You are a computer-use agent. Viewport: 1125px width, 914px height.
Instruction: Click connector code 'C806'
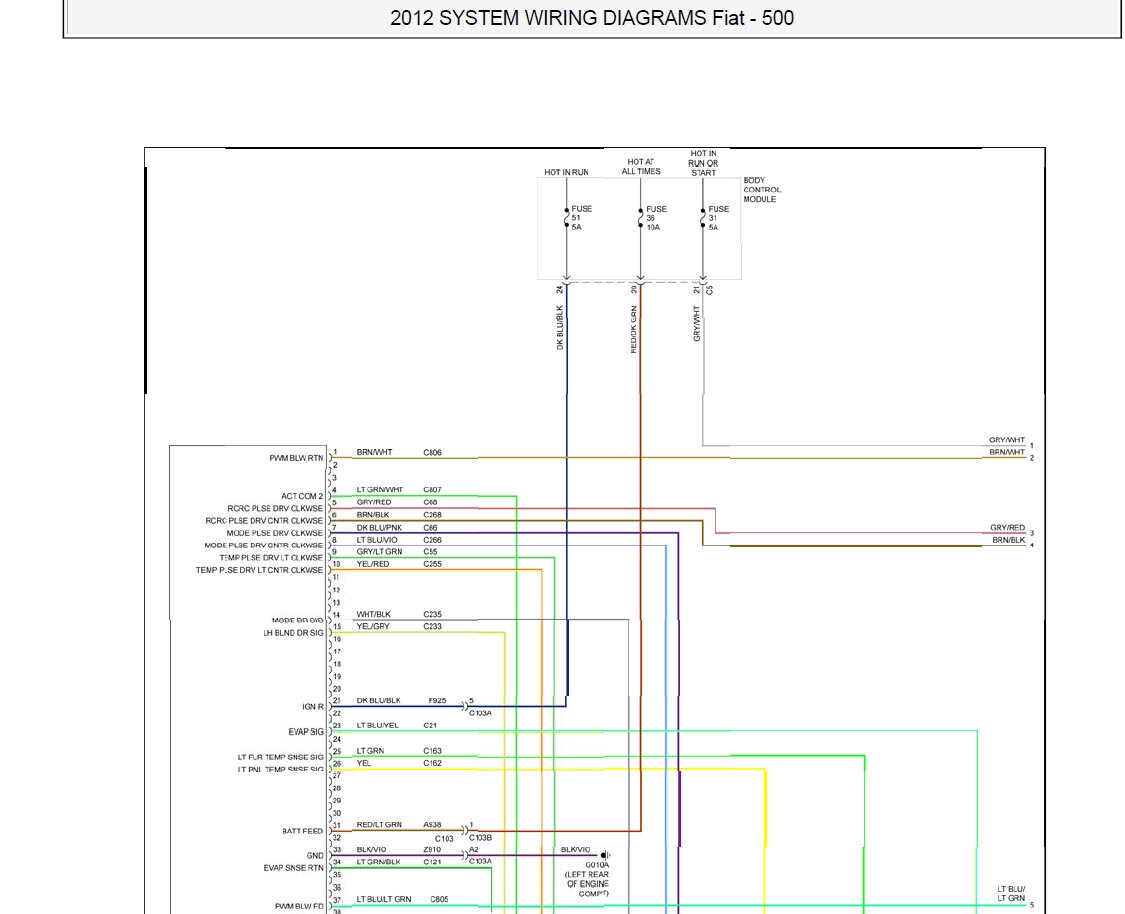coord(433,453)
